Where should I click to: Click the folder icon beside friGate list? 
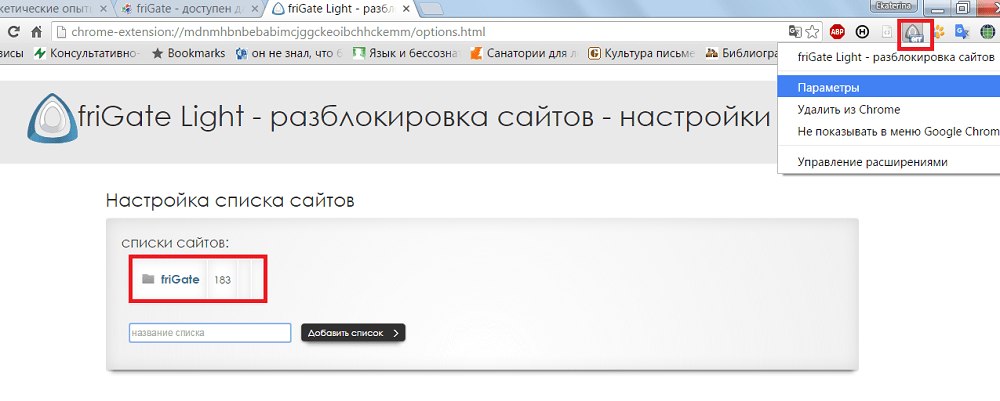[x=148, y=279]
